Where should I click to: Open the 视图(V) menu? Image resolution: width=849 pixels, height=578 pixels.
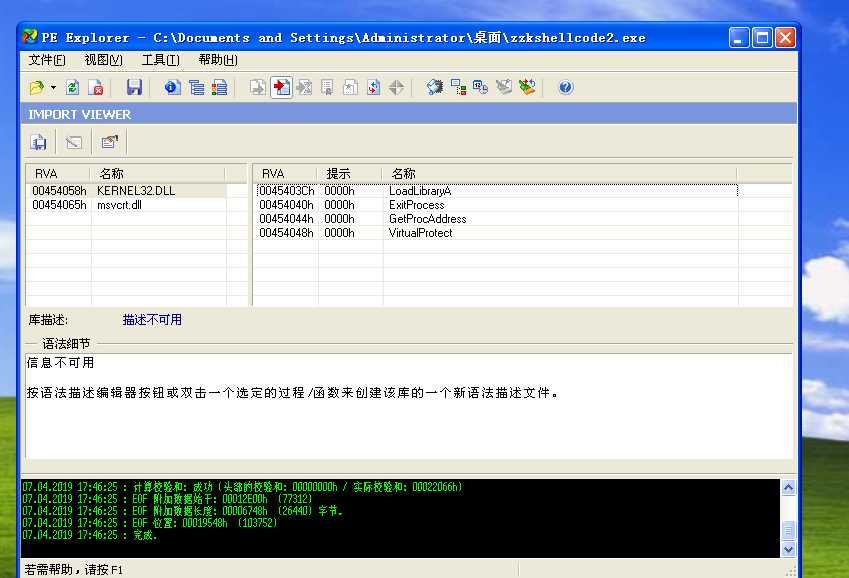point(103,60)
